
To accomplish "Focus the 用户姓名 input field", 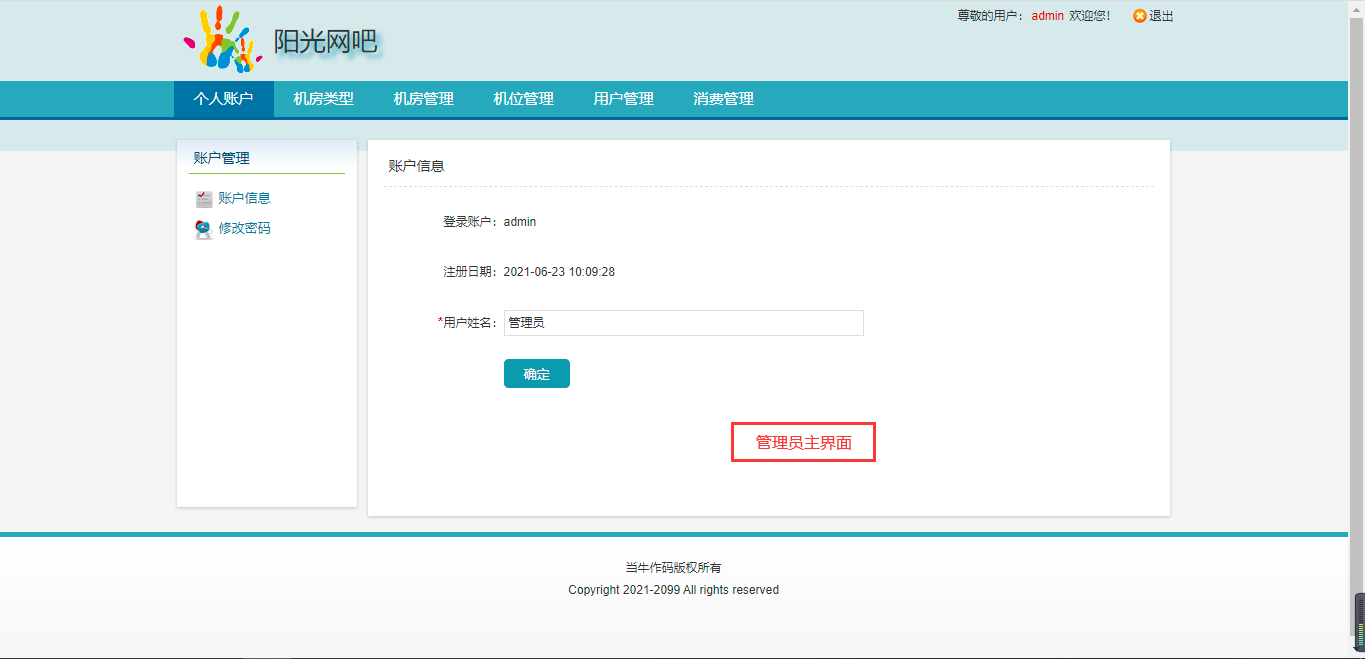I will coord(684,323).
